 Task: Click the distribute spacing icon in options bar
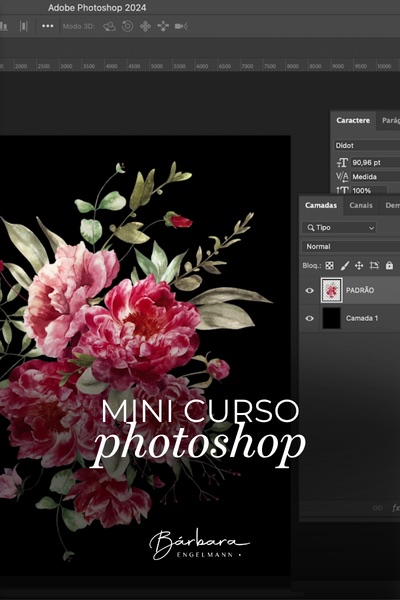(x=23, y=26)
